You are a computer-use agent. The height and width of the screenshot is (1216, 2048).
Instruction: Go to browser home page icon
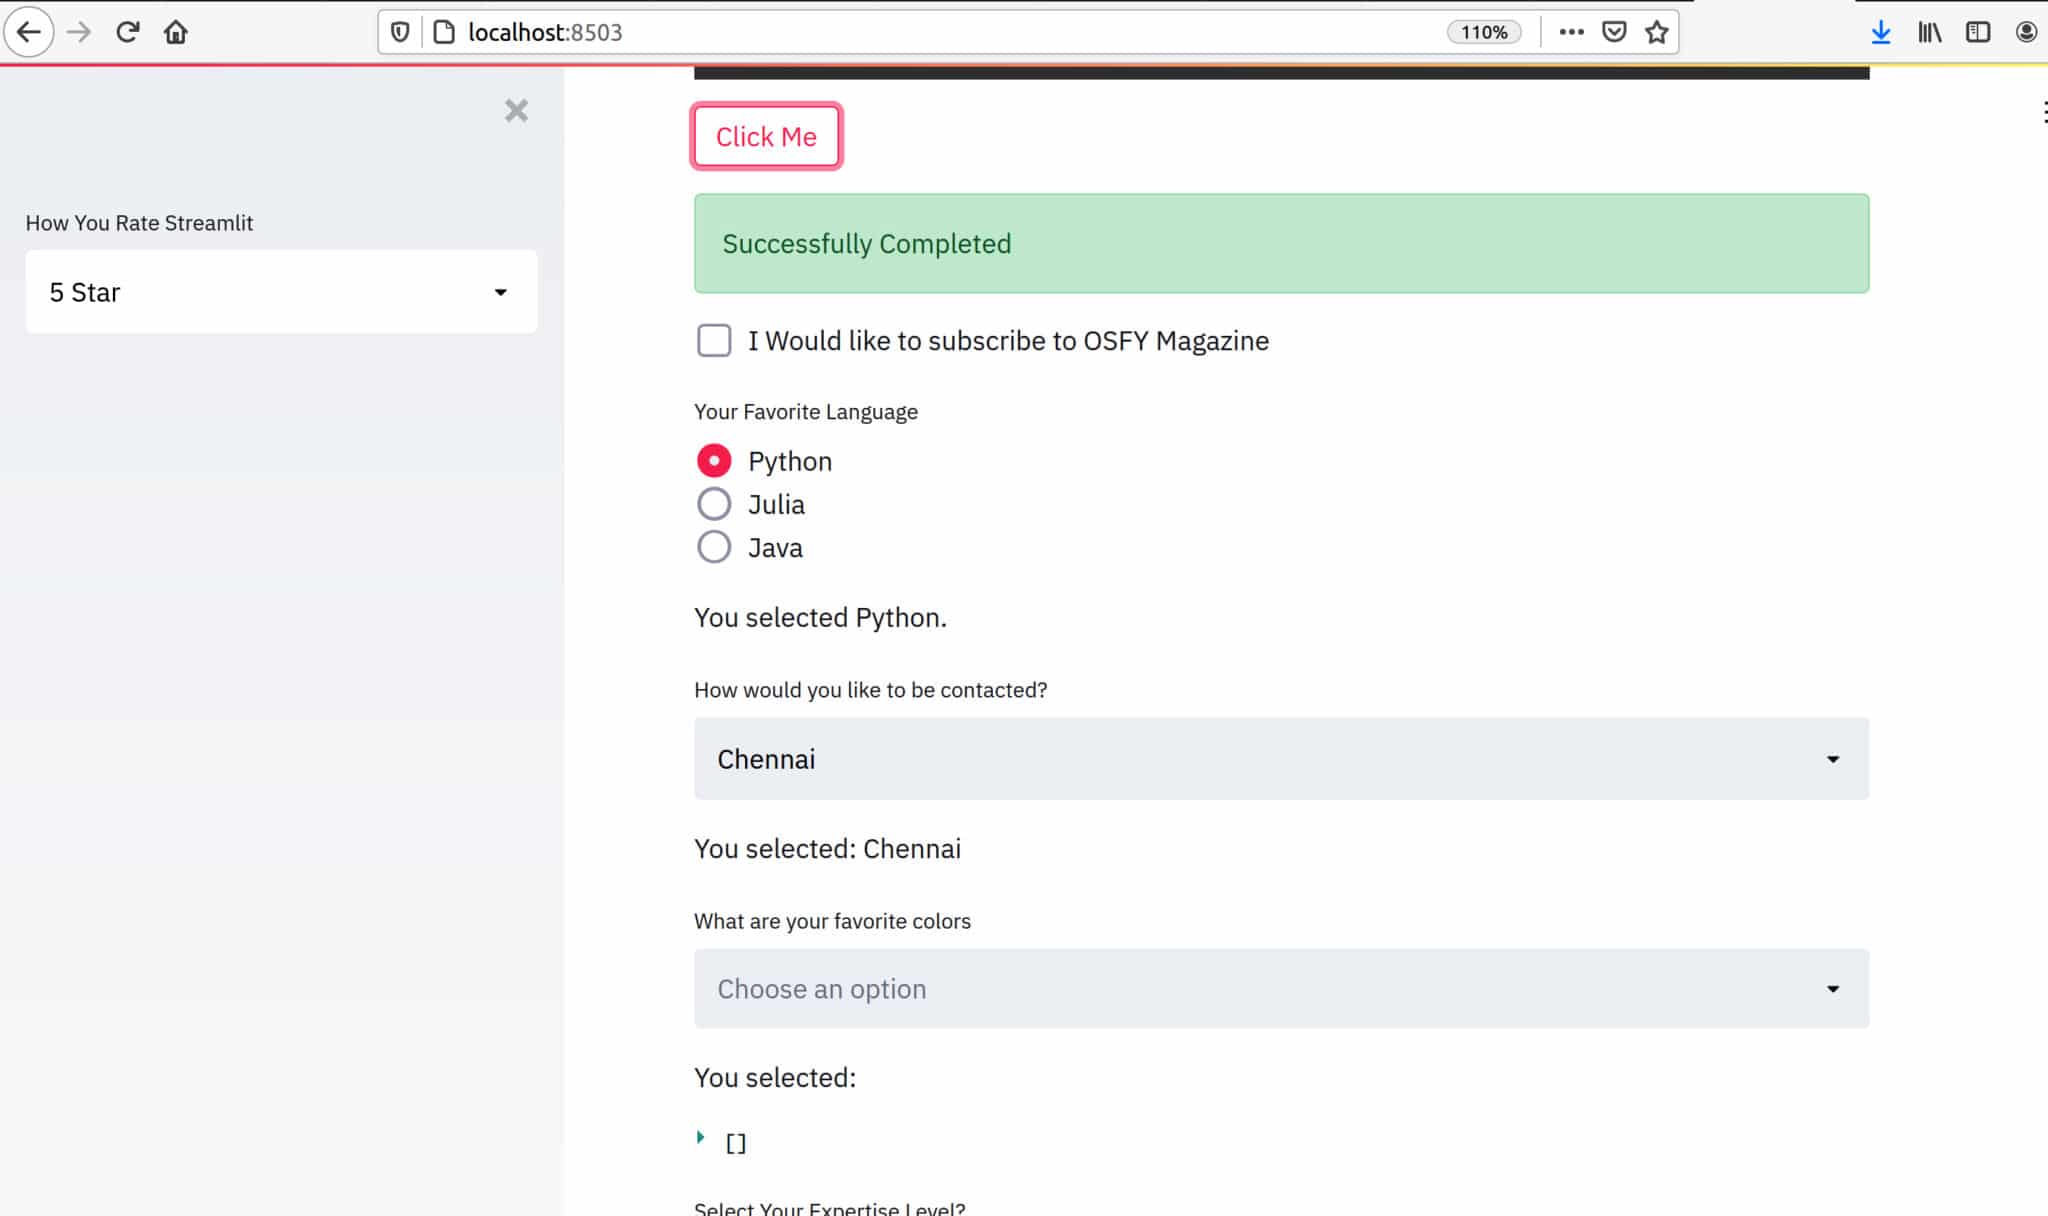click(176, 32)
